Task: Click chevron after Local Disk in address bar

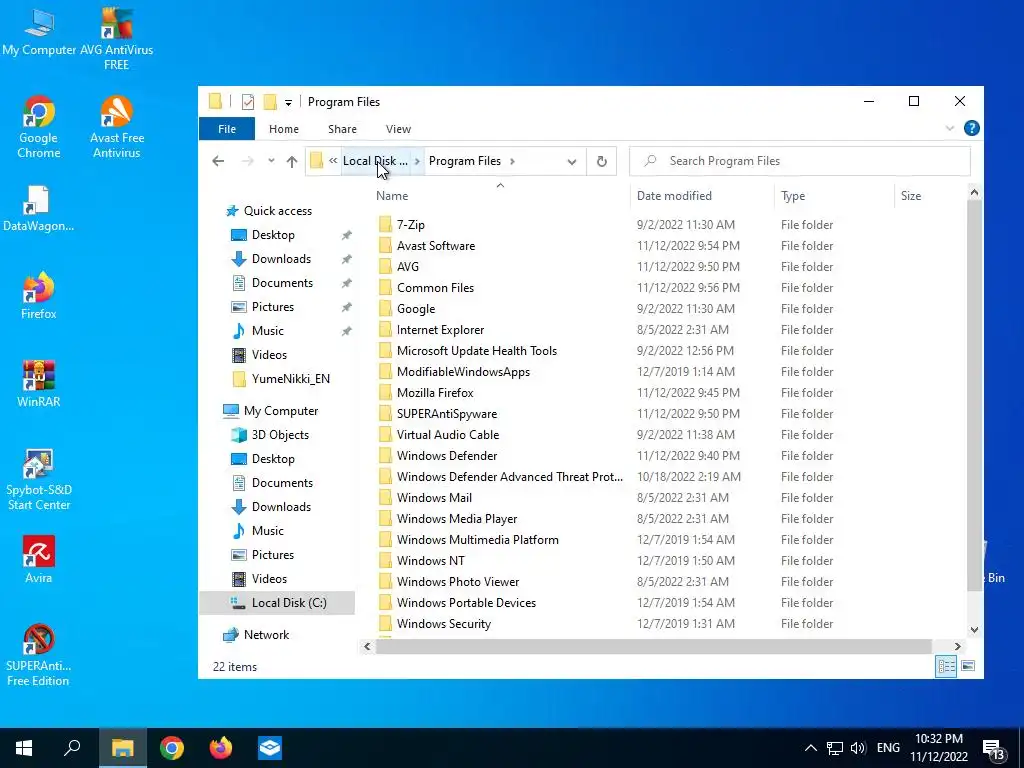Action: (x=417, y=161)
